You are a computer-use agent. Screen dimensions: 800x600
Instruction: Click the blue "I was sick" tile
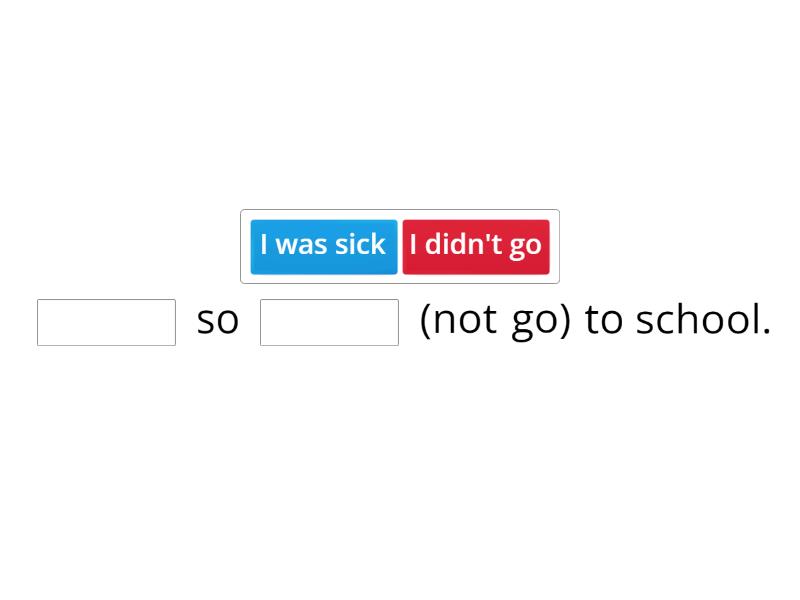pos(323,246)
